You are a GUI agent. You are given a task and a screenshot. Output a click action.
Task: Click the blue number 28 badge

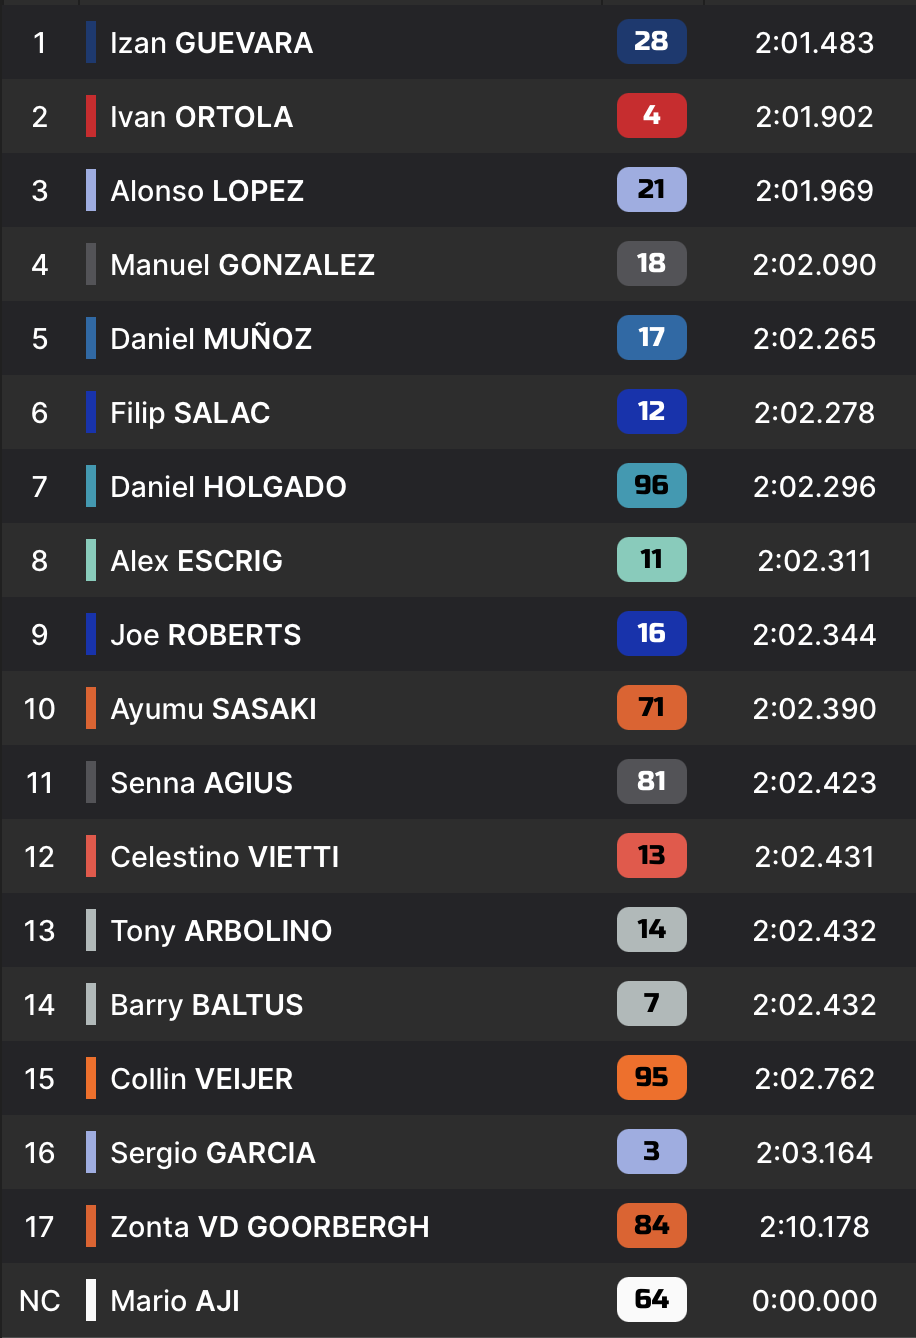point(651,41)
